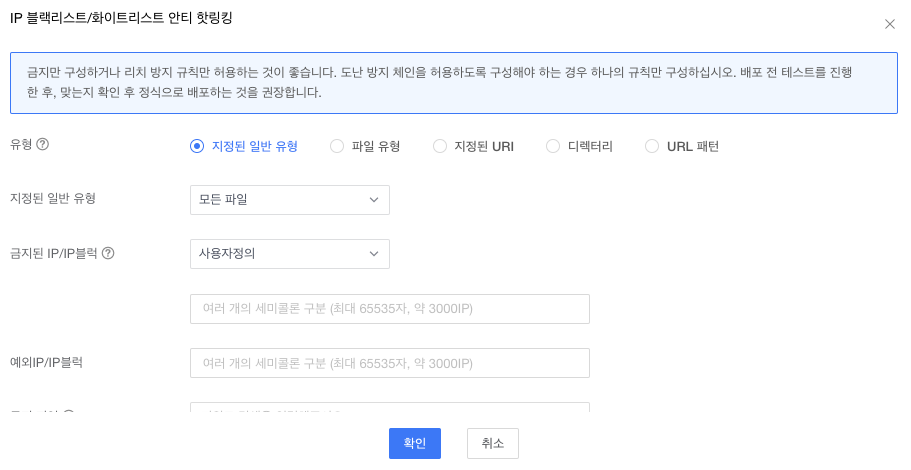The image size is (911, 470).
Task: Click chevron arrow of 사용자정의 combo box
Action: click(374, 254)
